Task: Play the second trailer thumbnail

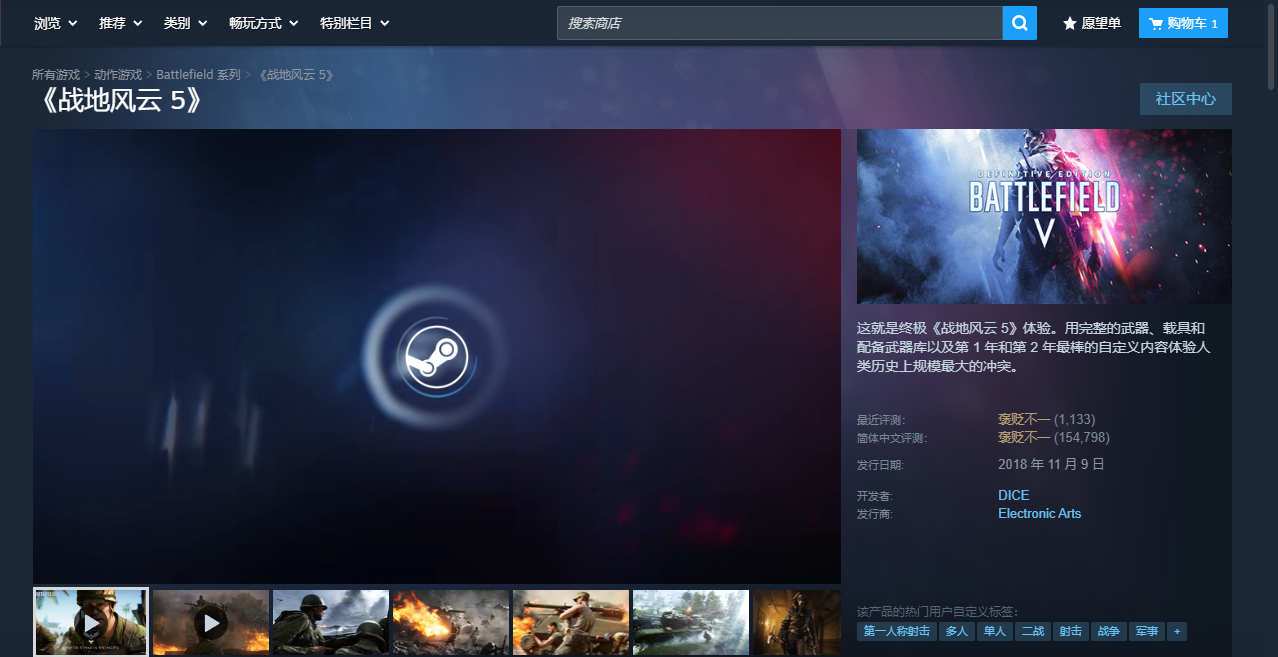Action: point(211,622)
